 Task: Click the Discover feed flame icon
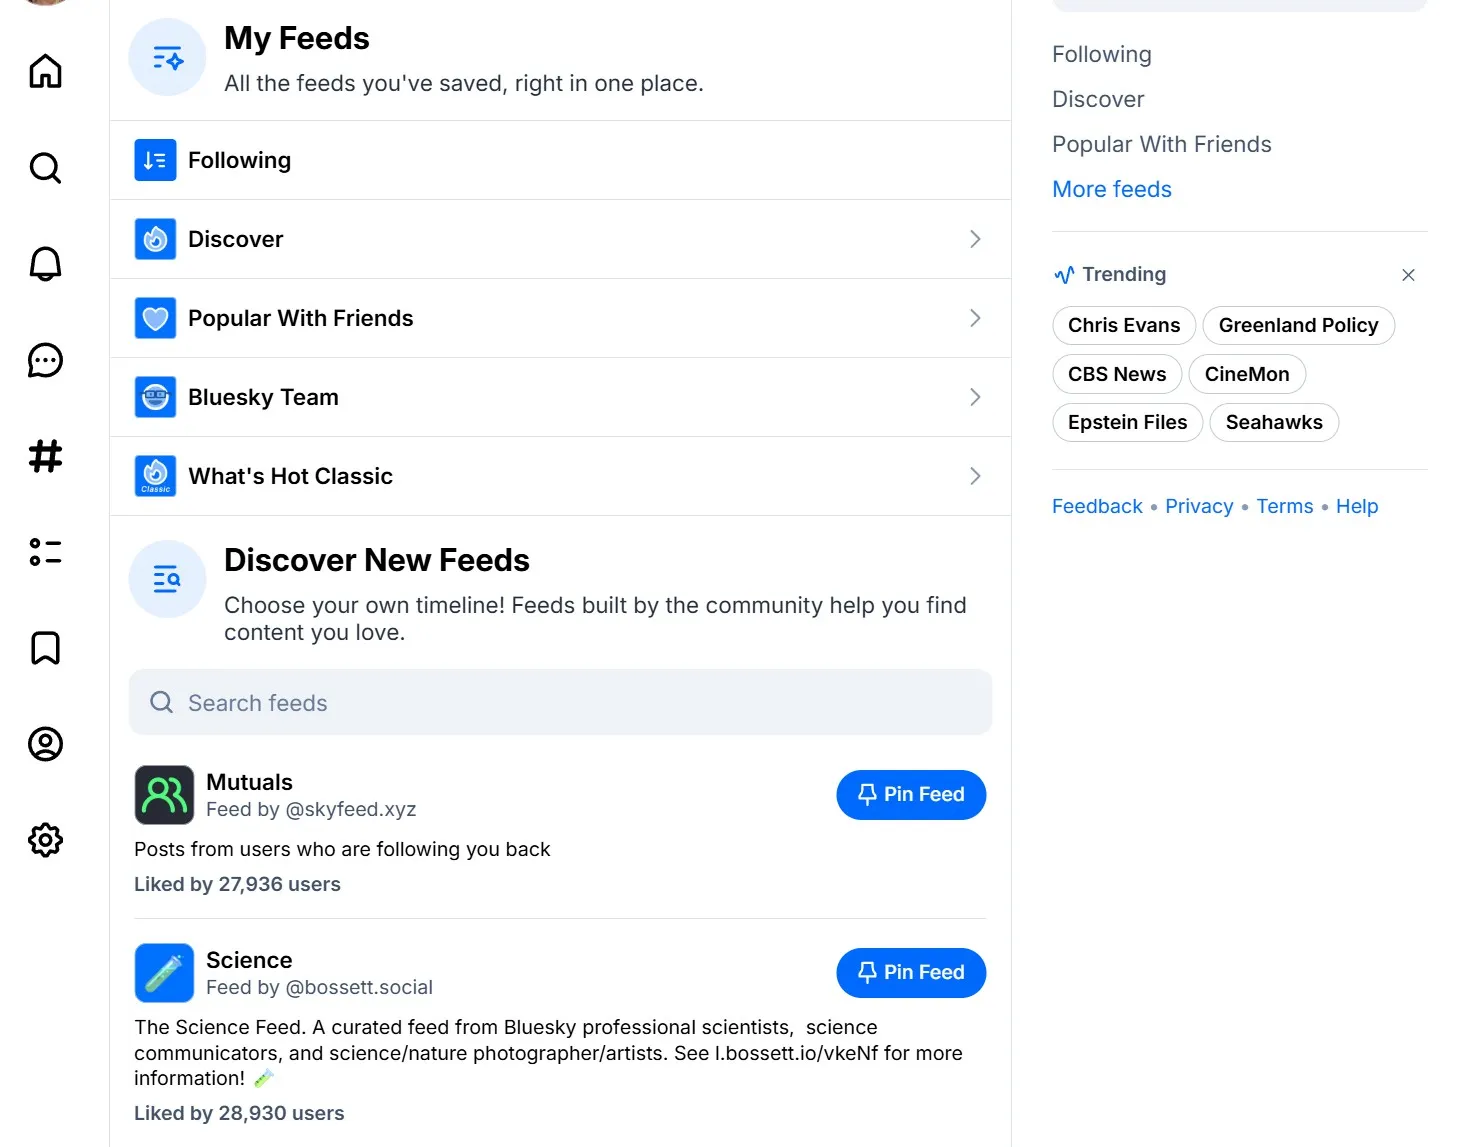[x=155, y=239]
